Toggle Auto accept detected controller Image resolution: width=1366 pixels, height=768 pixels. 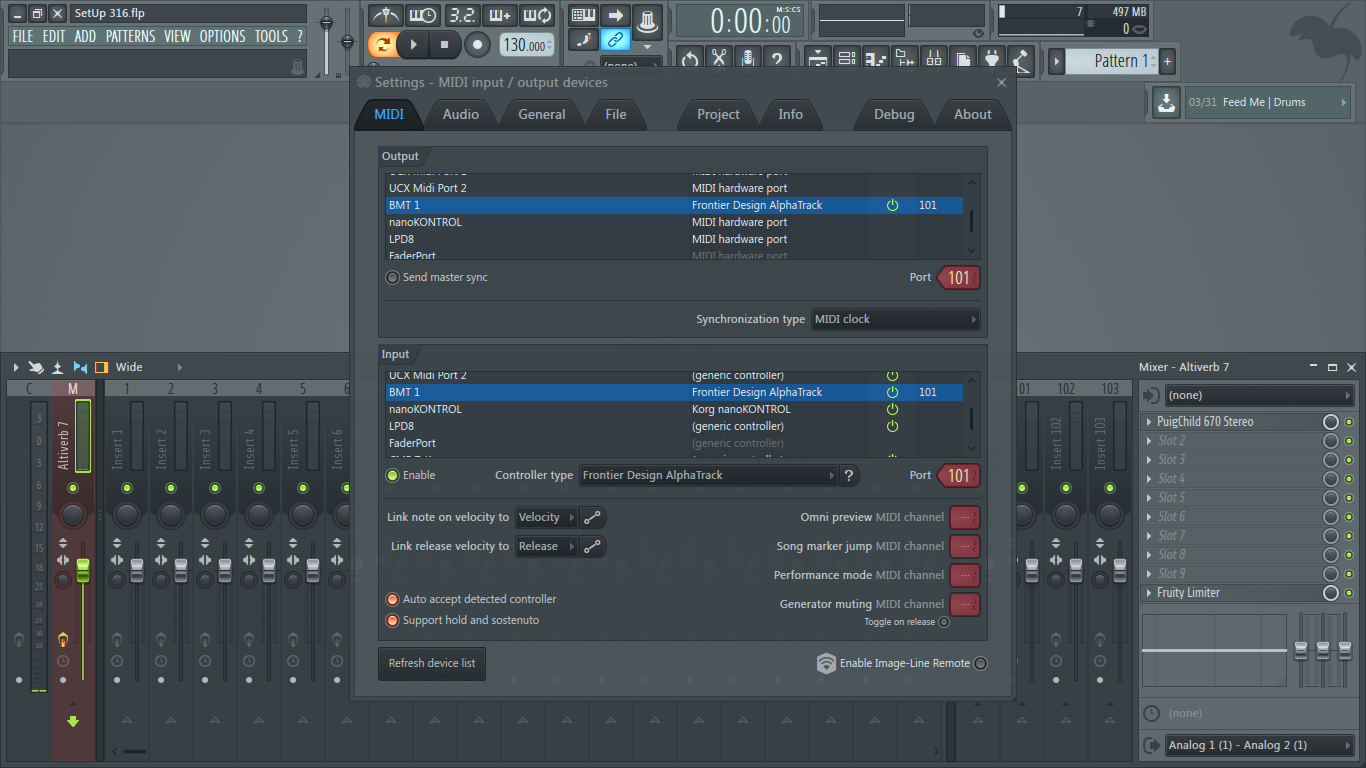(x=393, y=599)
